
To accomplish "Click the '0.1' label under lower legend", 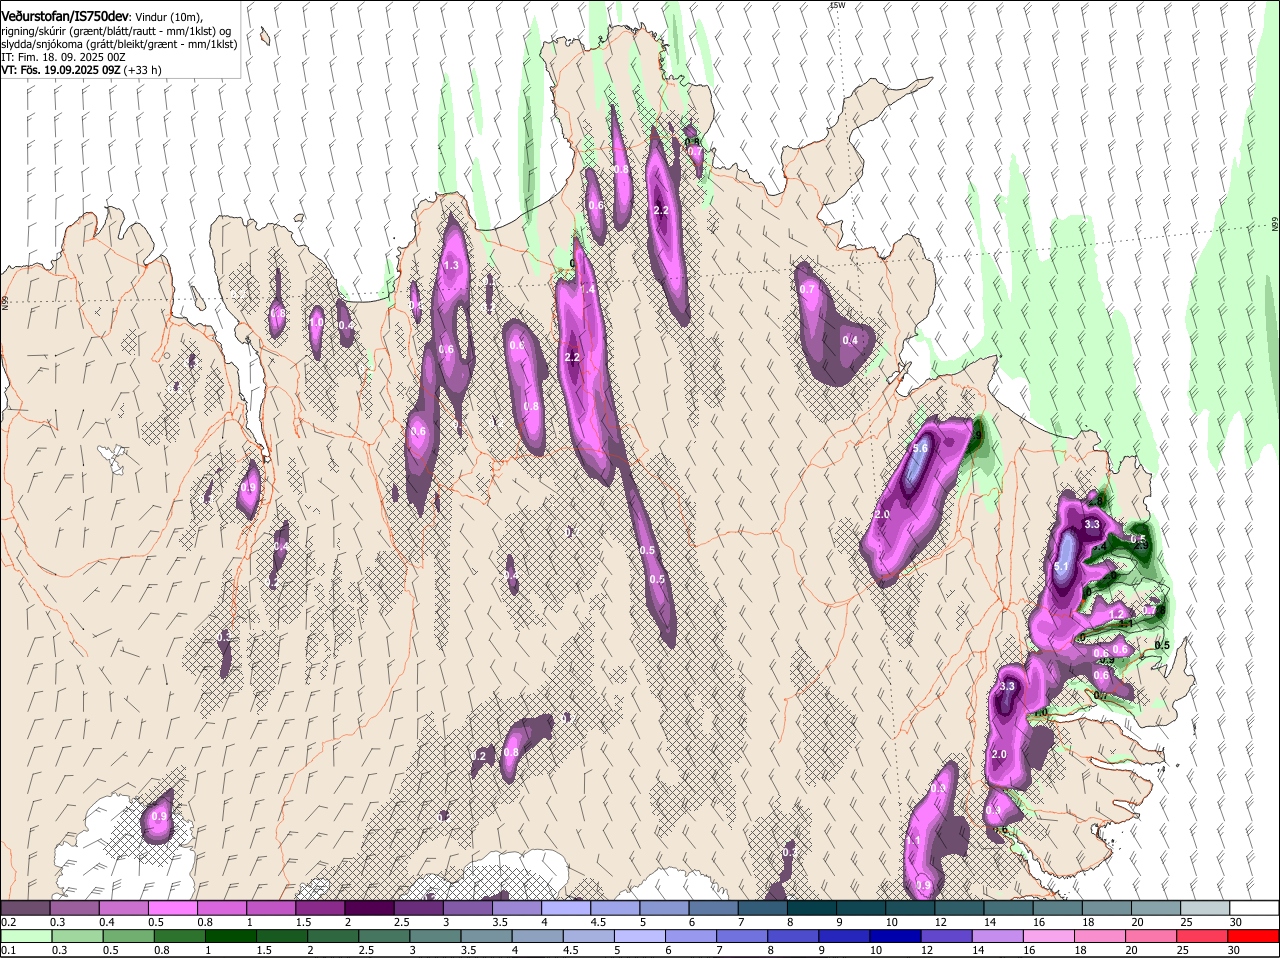I will (x=8, y=950).
